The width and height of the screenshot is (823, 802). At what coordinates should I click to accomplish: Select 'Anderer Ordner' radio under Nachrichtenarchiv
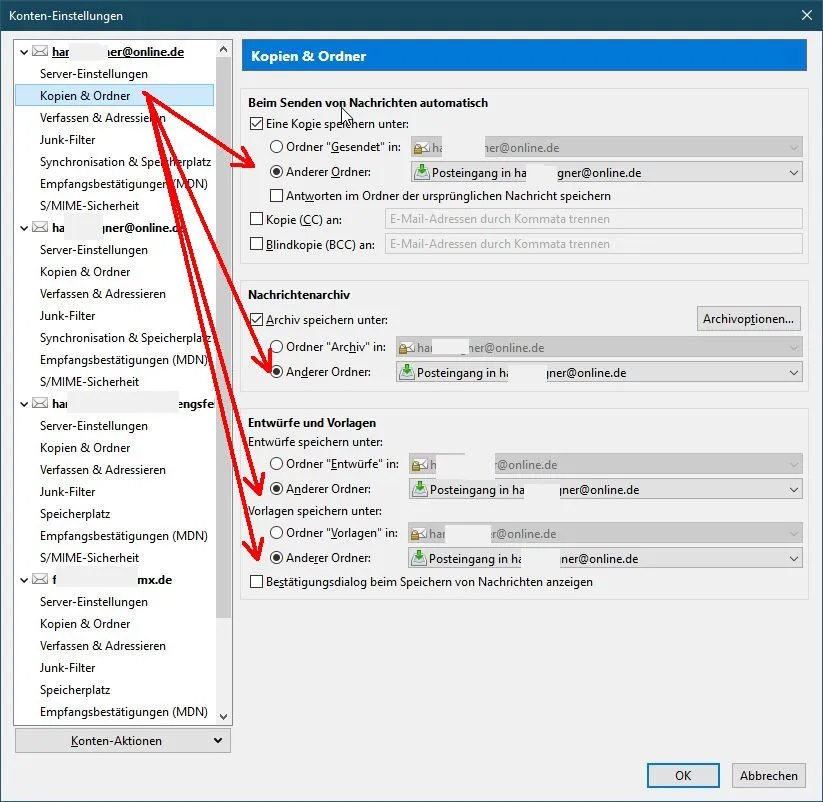tap(276, 372)
